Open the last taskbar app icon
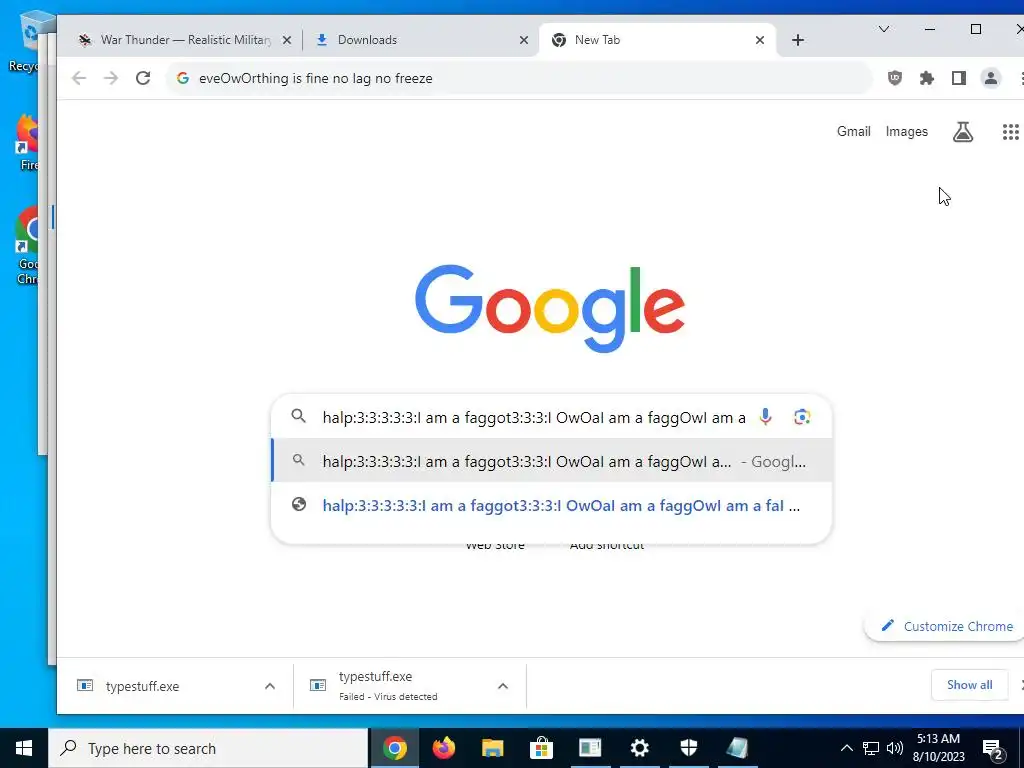 tap(737, 748)
